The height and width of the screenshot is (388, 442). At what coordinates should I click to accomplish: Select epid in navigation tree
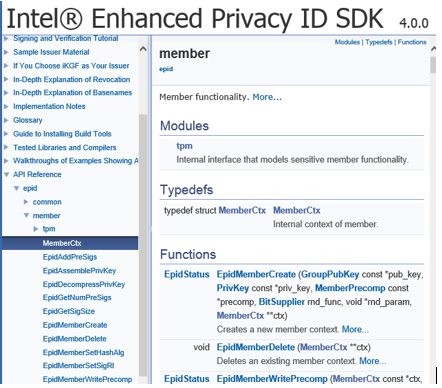click(30, 188)
